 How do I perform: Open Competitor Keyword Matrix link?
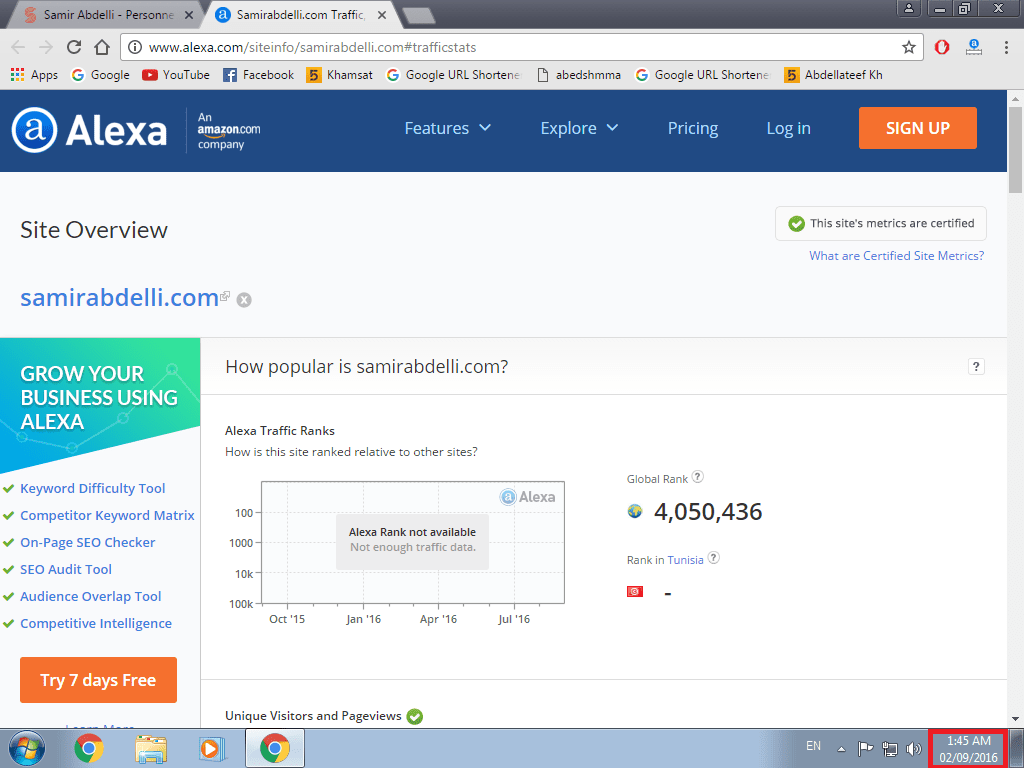click(107, 515)
